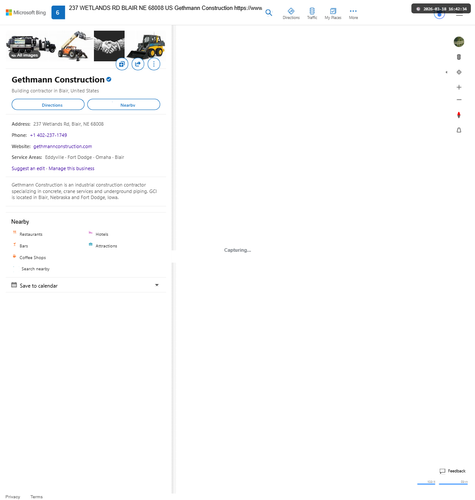
Task: Click the business description paragraph
Action: [x=84, y=191]
